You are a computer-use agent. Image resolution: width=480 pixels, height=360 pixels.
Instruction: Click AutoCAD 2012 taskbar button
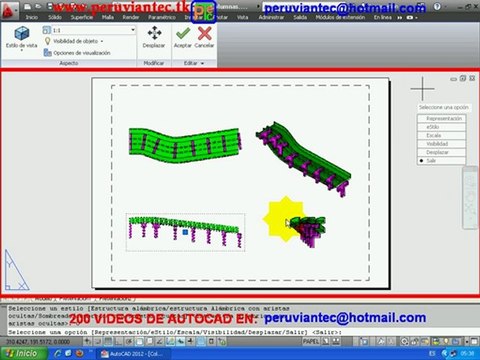(133, 354)
